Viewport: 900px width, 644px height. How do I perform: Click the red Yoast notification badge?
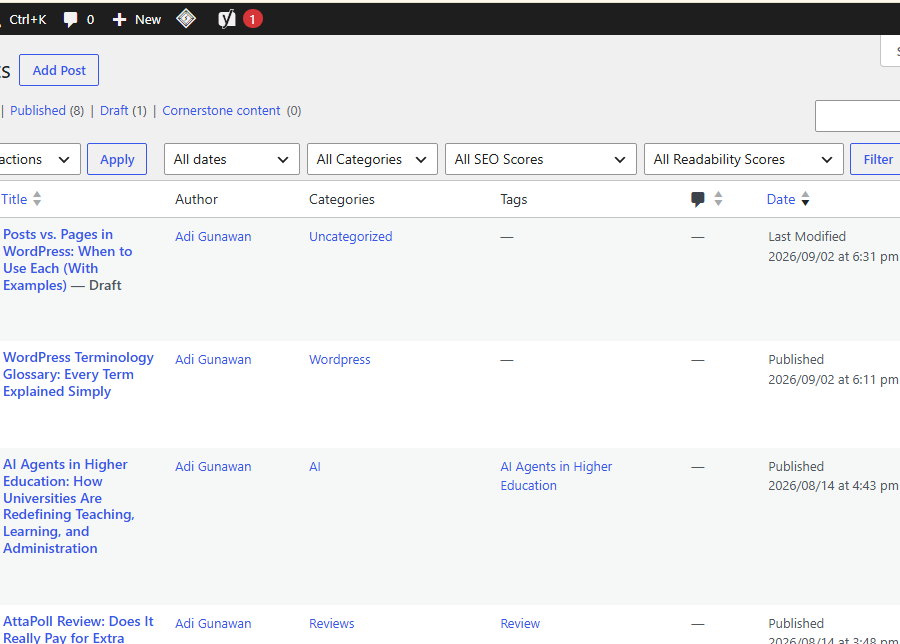[253, 20]
